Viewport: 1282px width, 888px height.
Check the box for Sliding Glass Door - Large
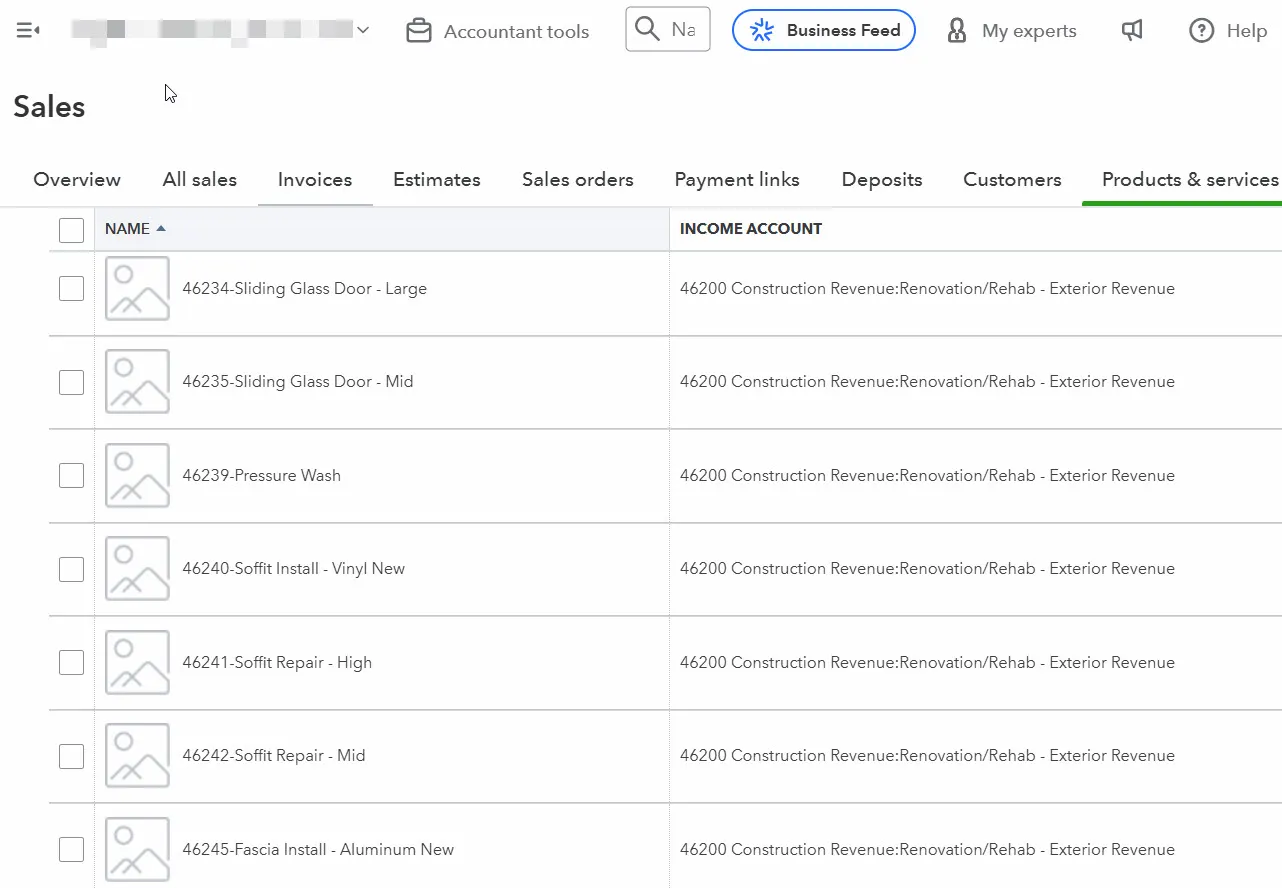[71, 289]
